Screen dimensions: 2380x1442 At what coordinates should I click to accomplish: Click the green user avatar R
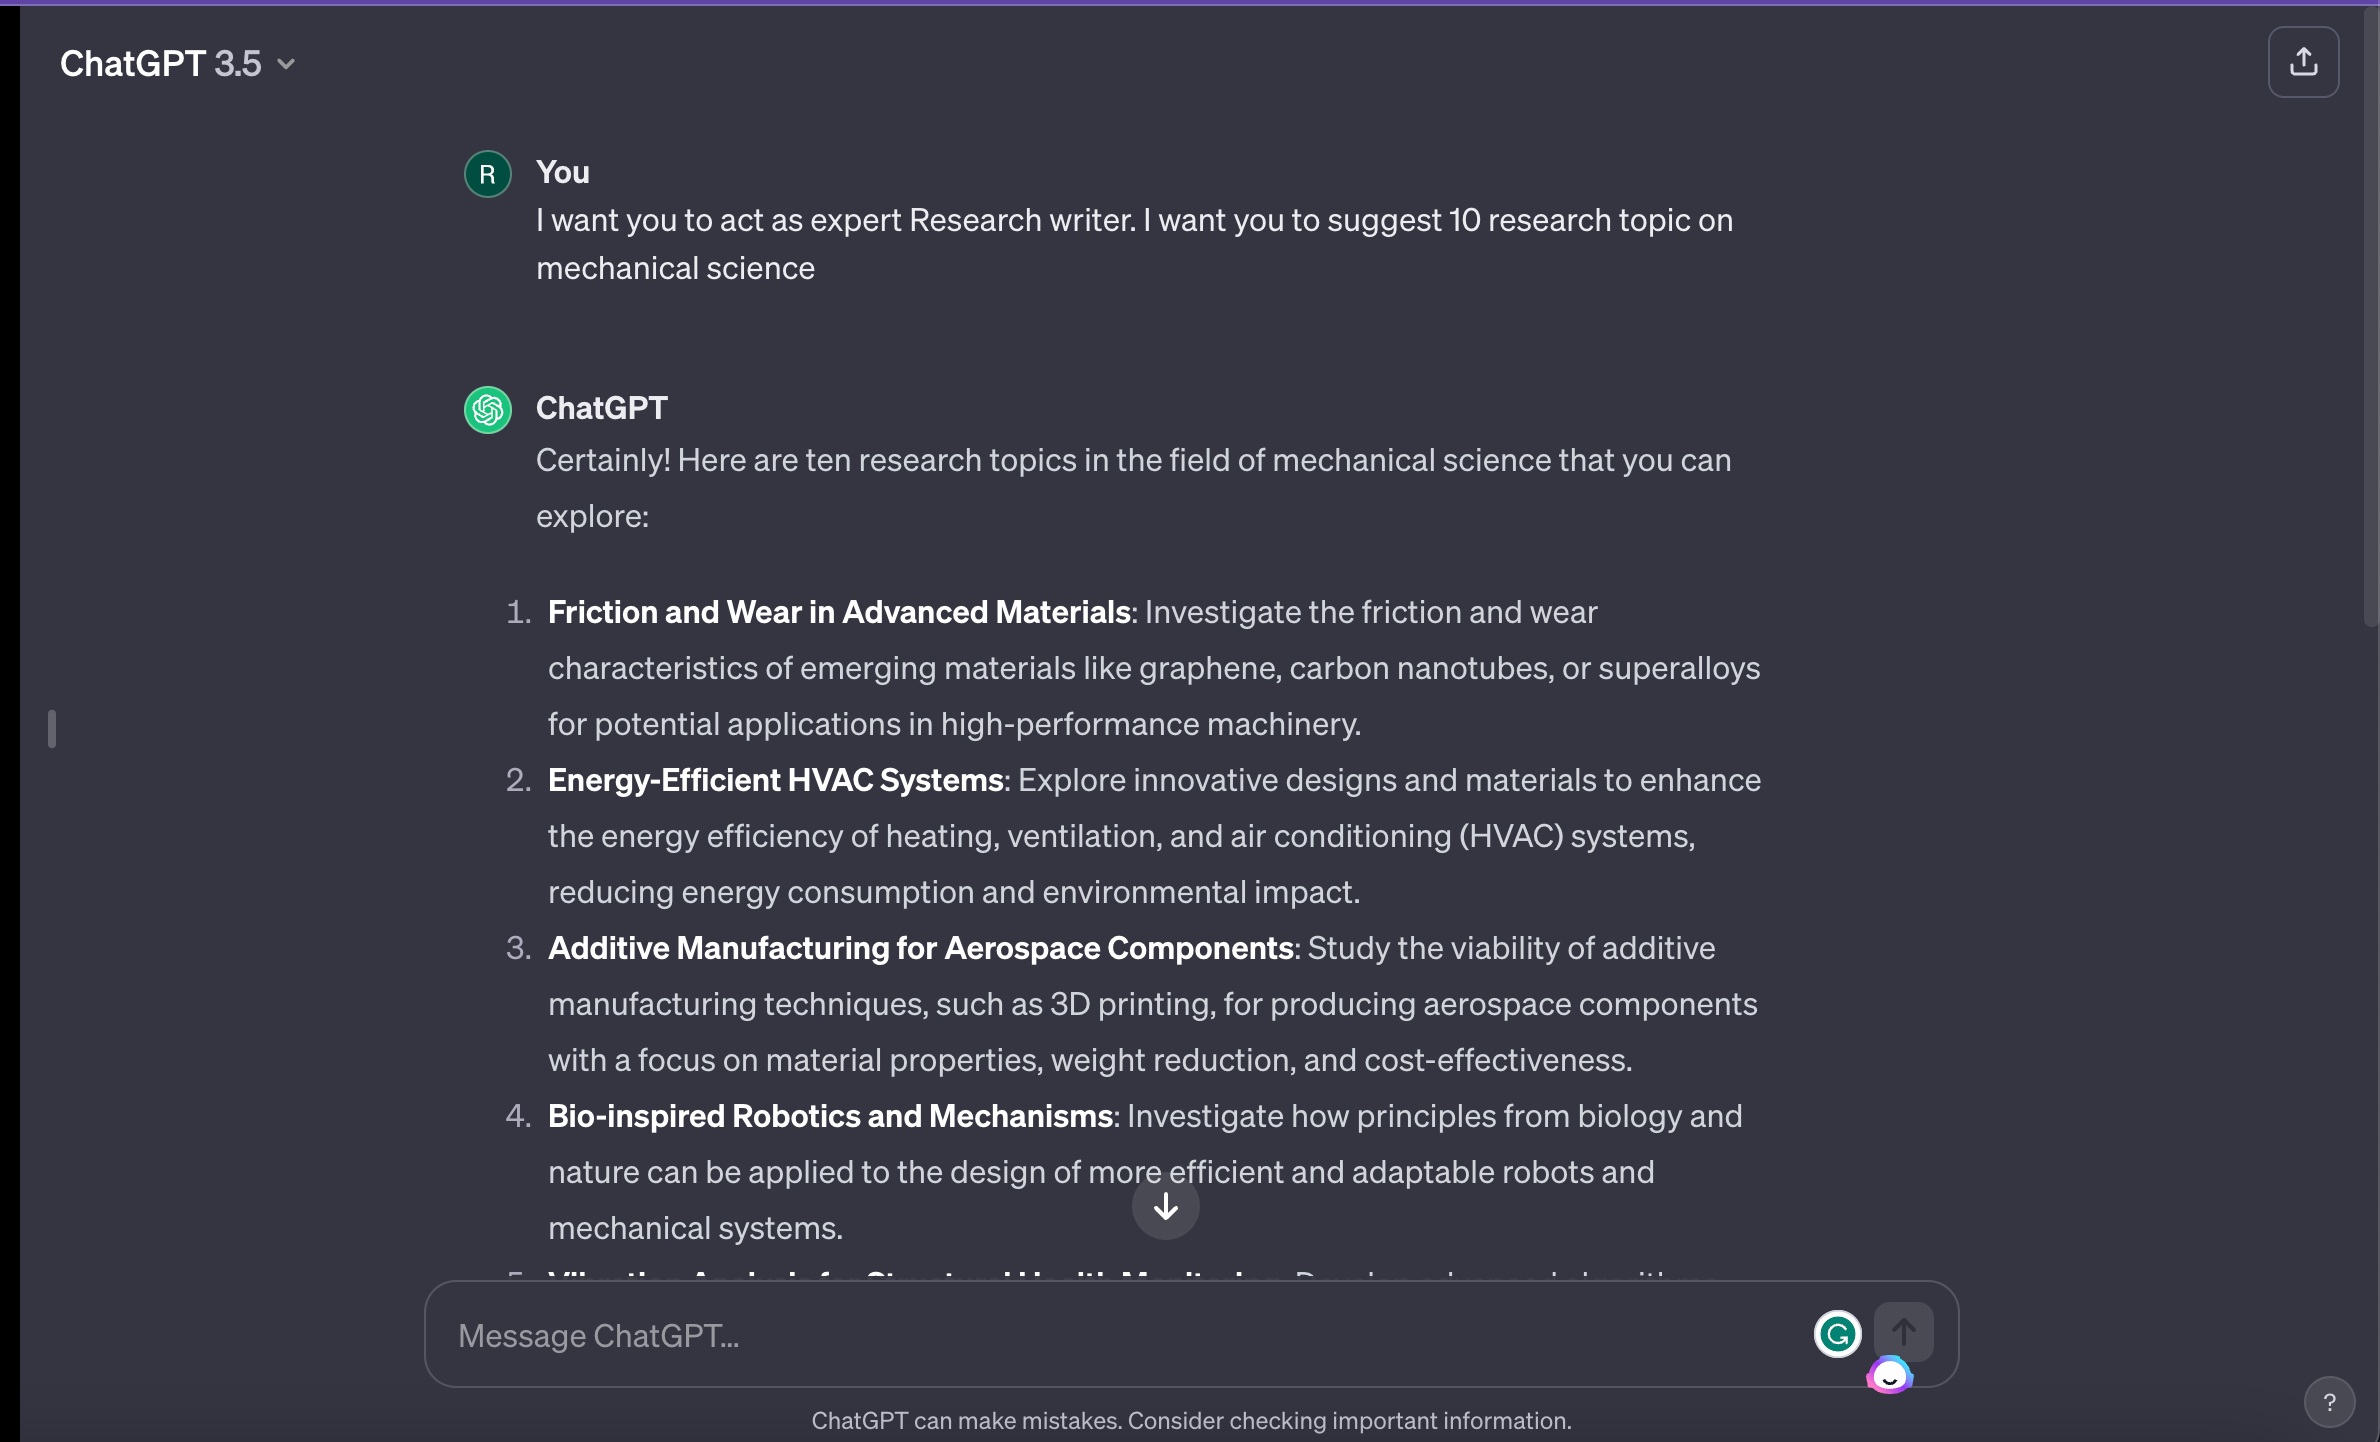pos(488,174)
